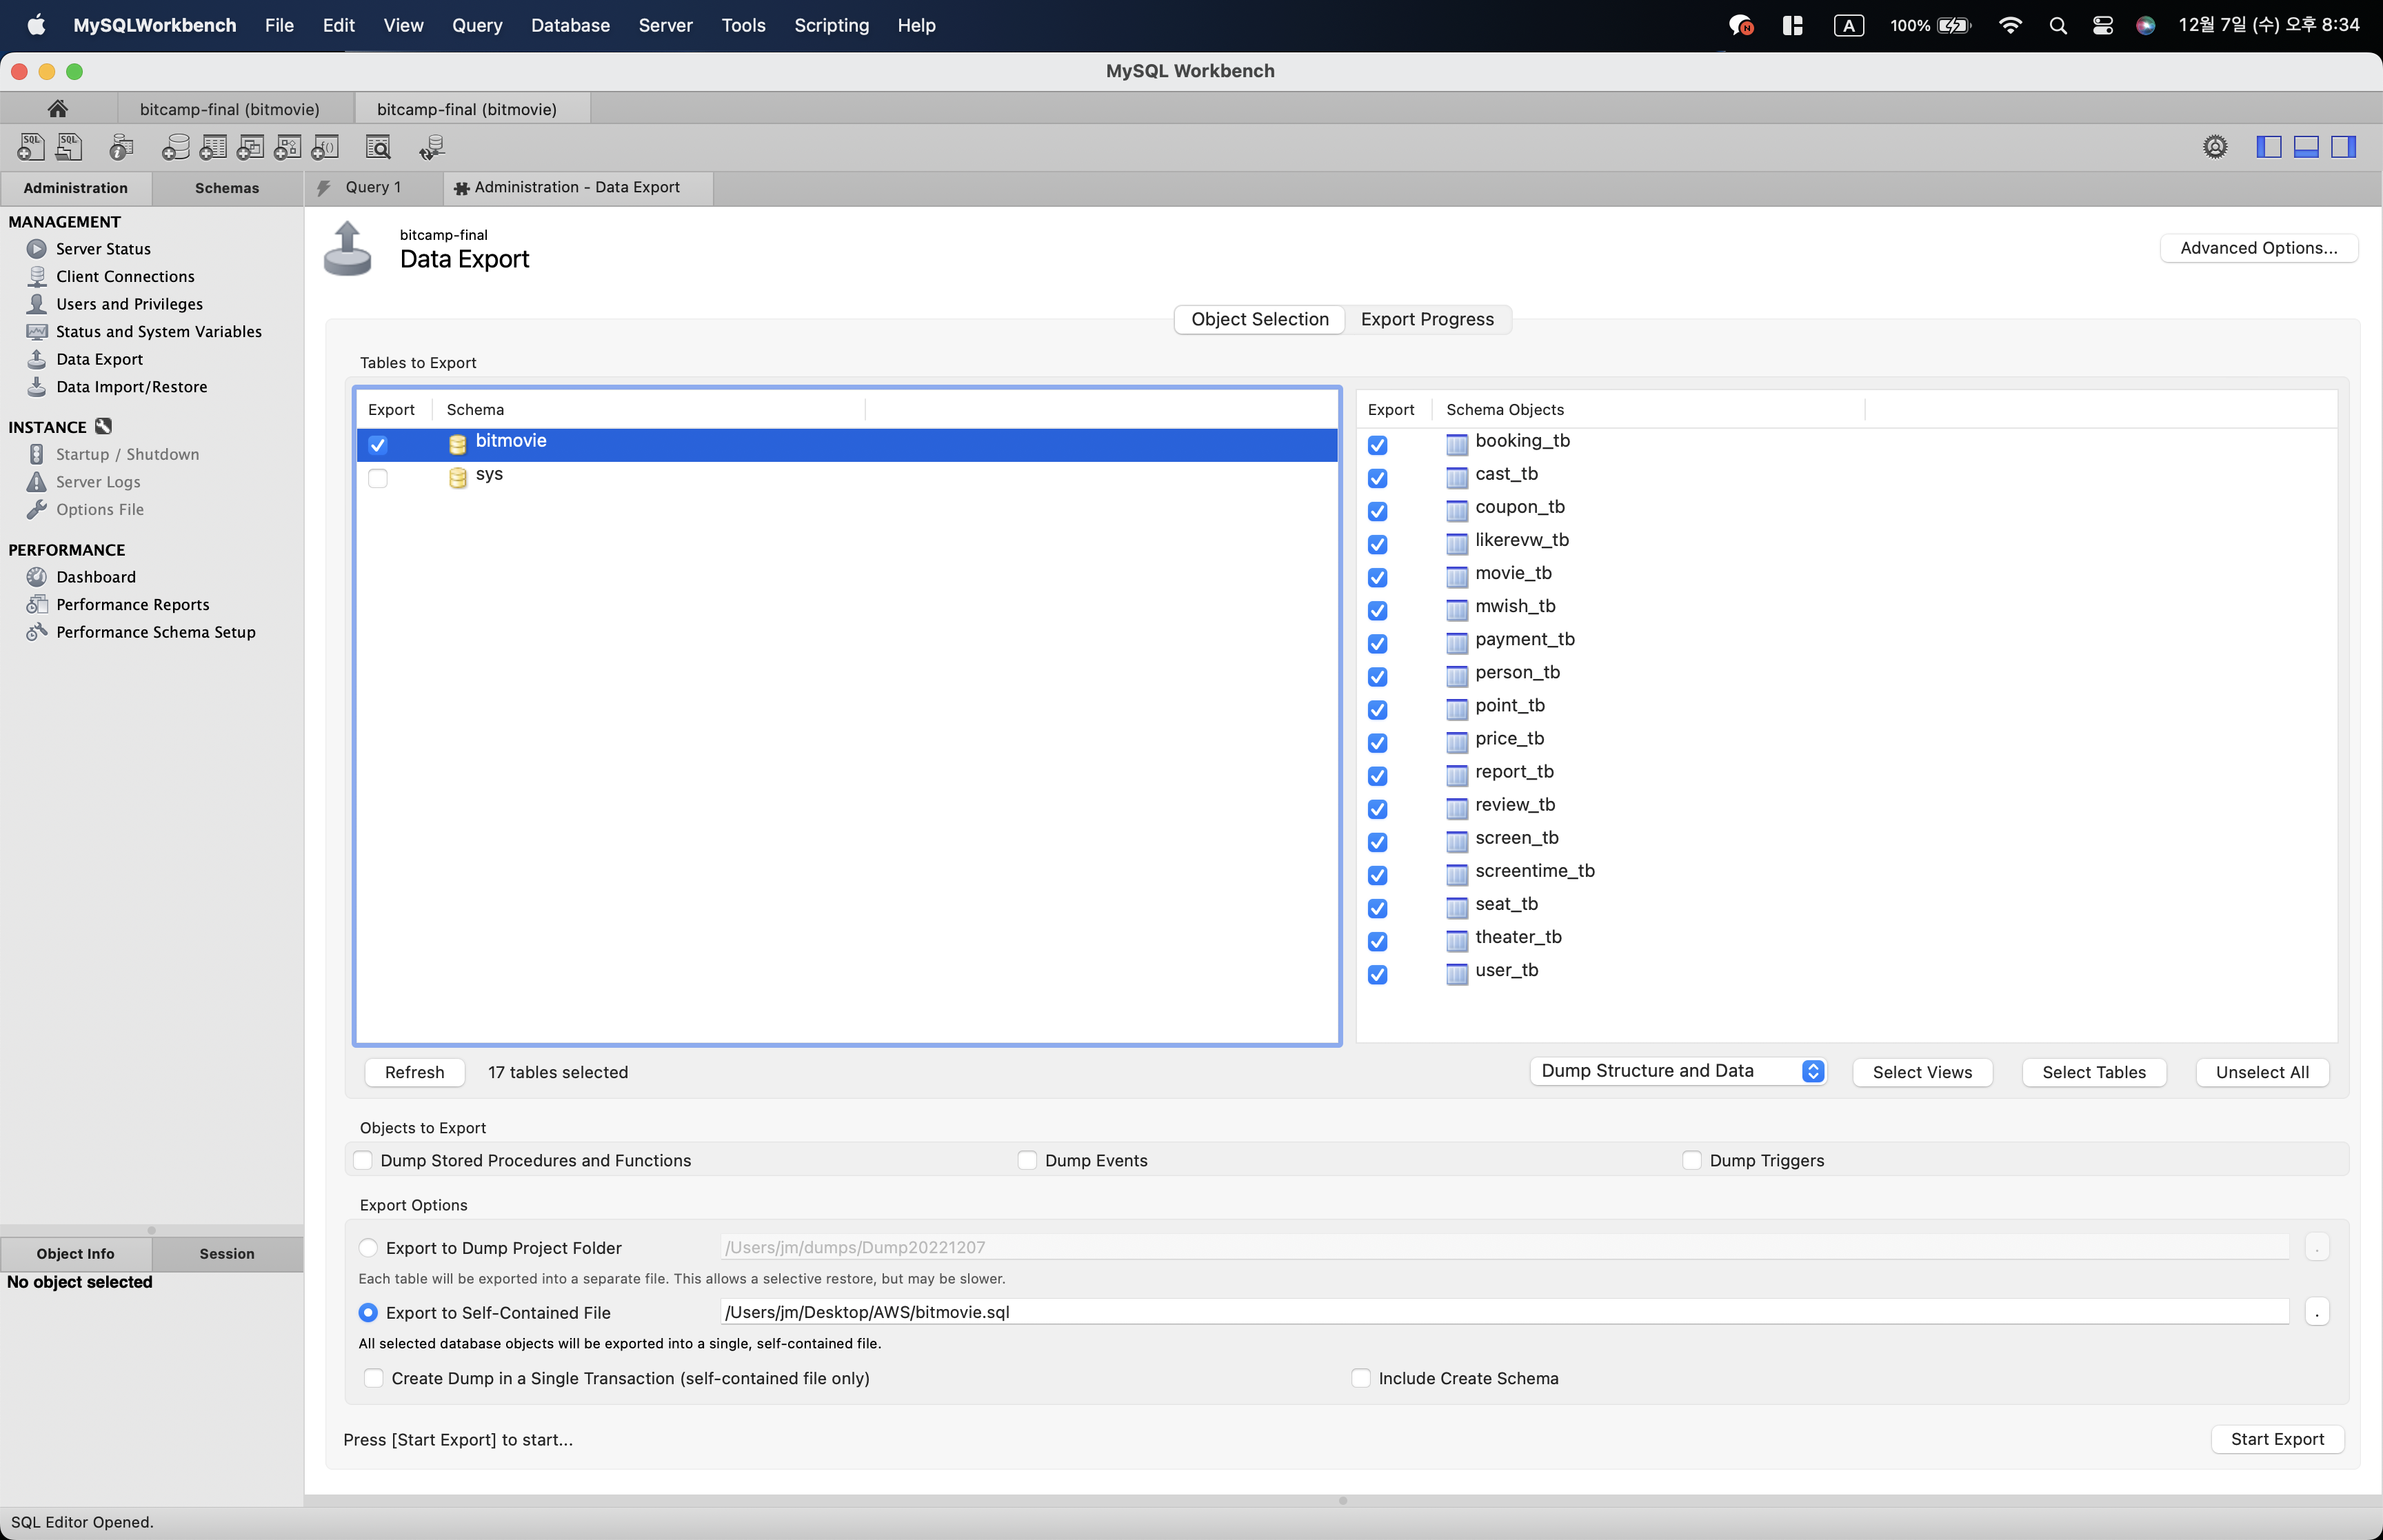Switch to the Schemas sidebar tab

(227, 188)
